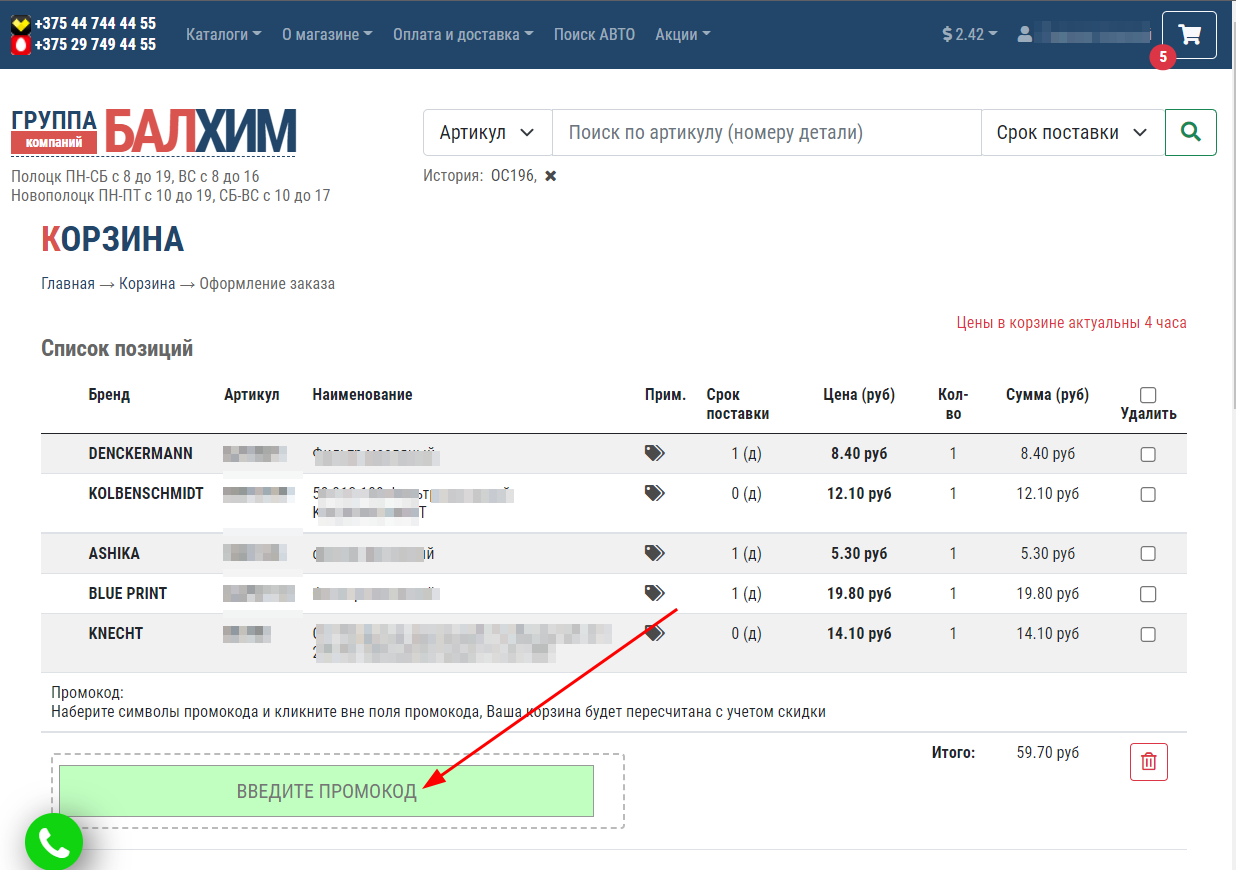Click the Главная breadcrumb link
The image size is (1236, 870).
(x=67, y=283)
